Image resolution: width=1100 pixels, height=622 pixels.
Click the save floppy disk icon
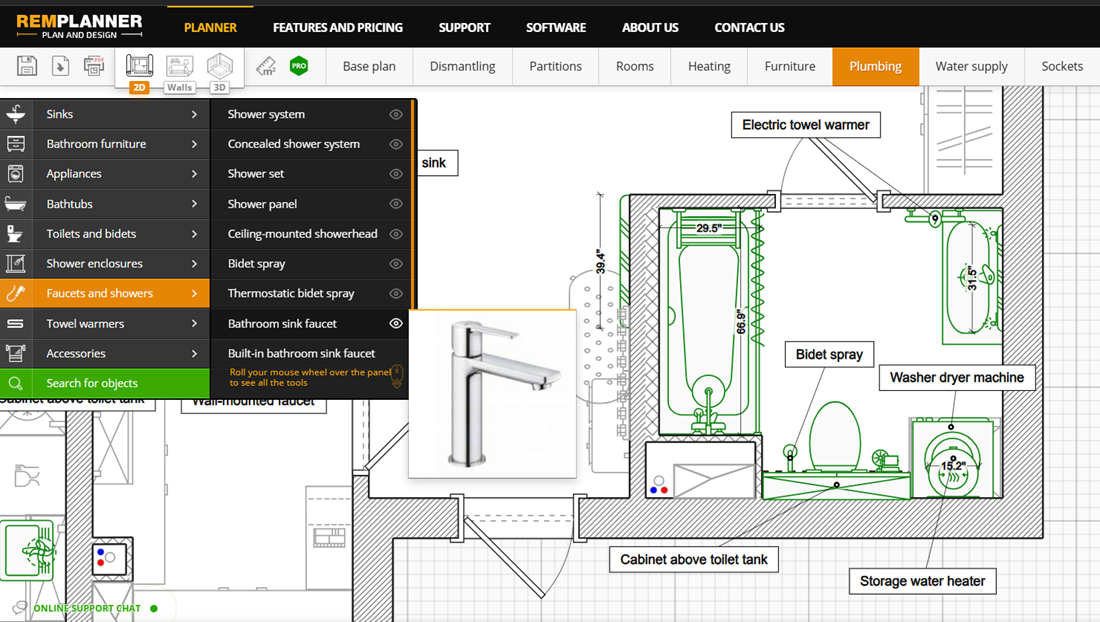point(27,66)
